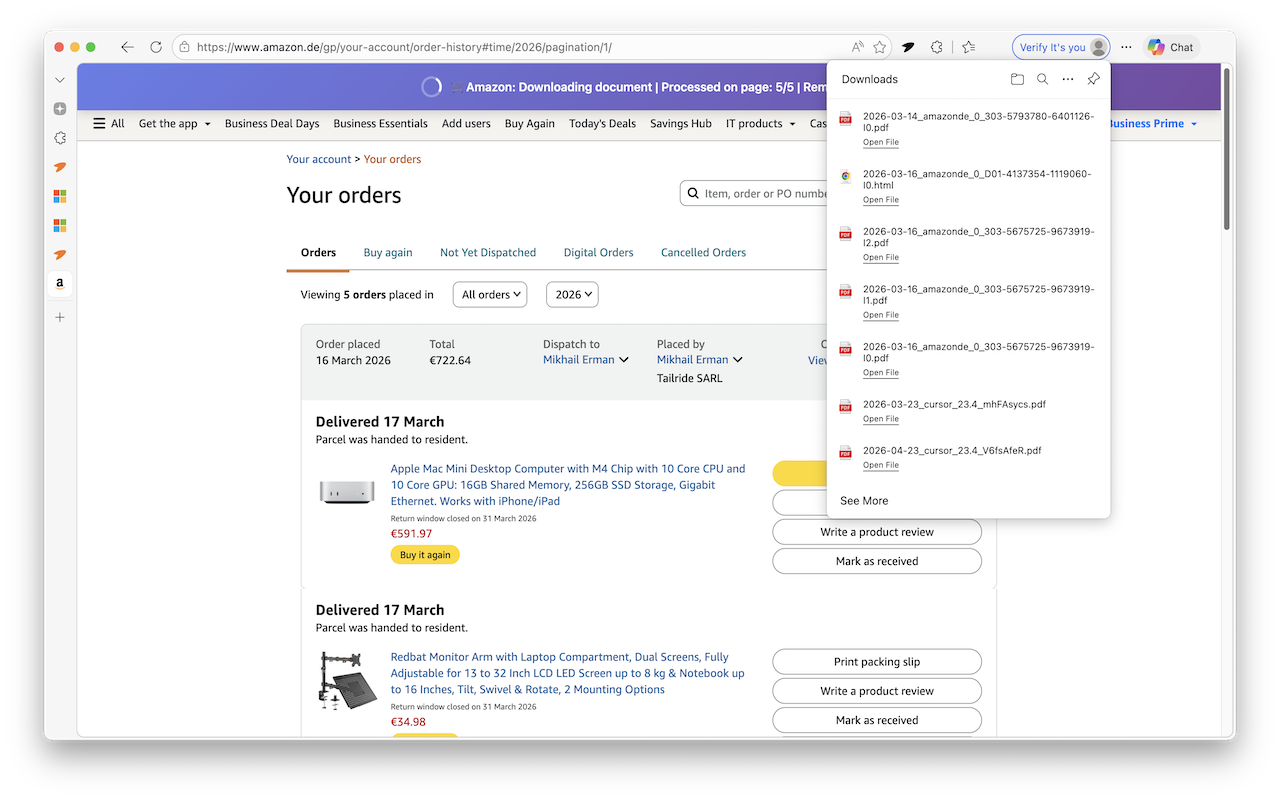This screenshot has width=1280, height=800.
Task: Click the Mac Mini product thumbnail
Action: [347, 492]
